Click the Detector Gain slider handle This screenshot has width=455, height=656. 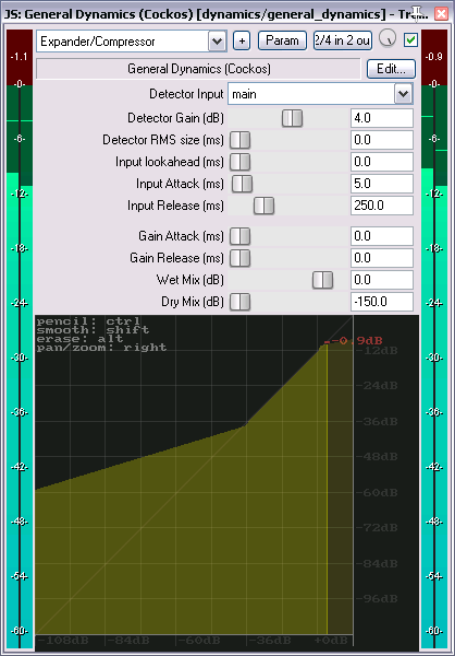(x=292, y=118)
